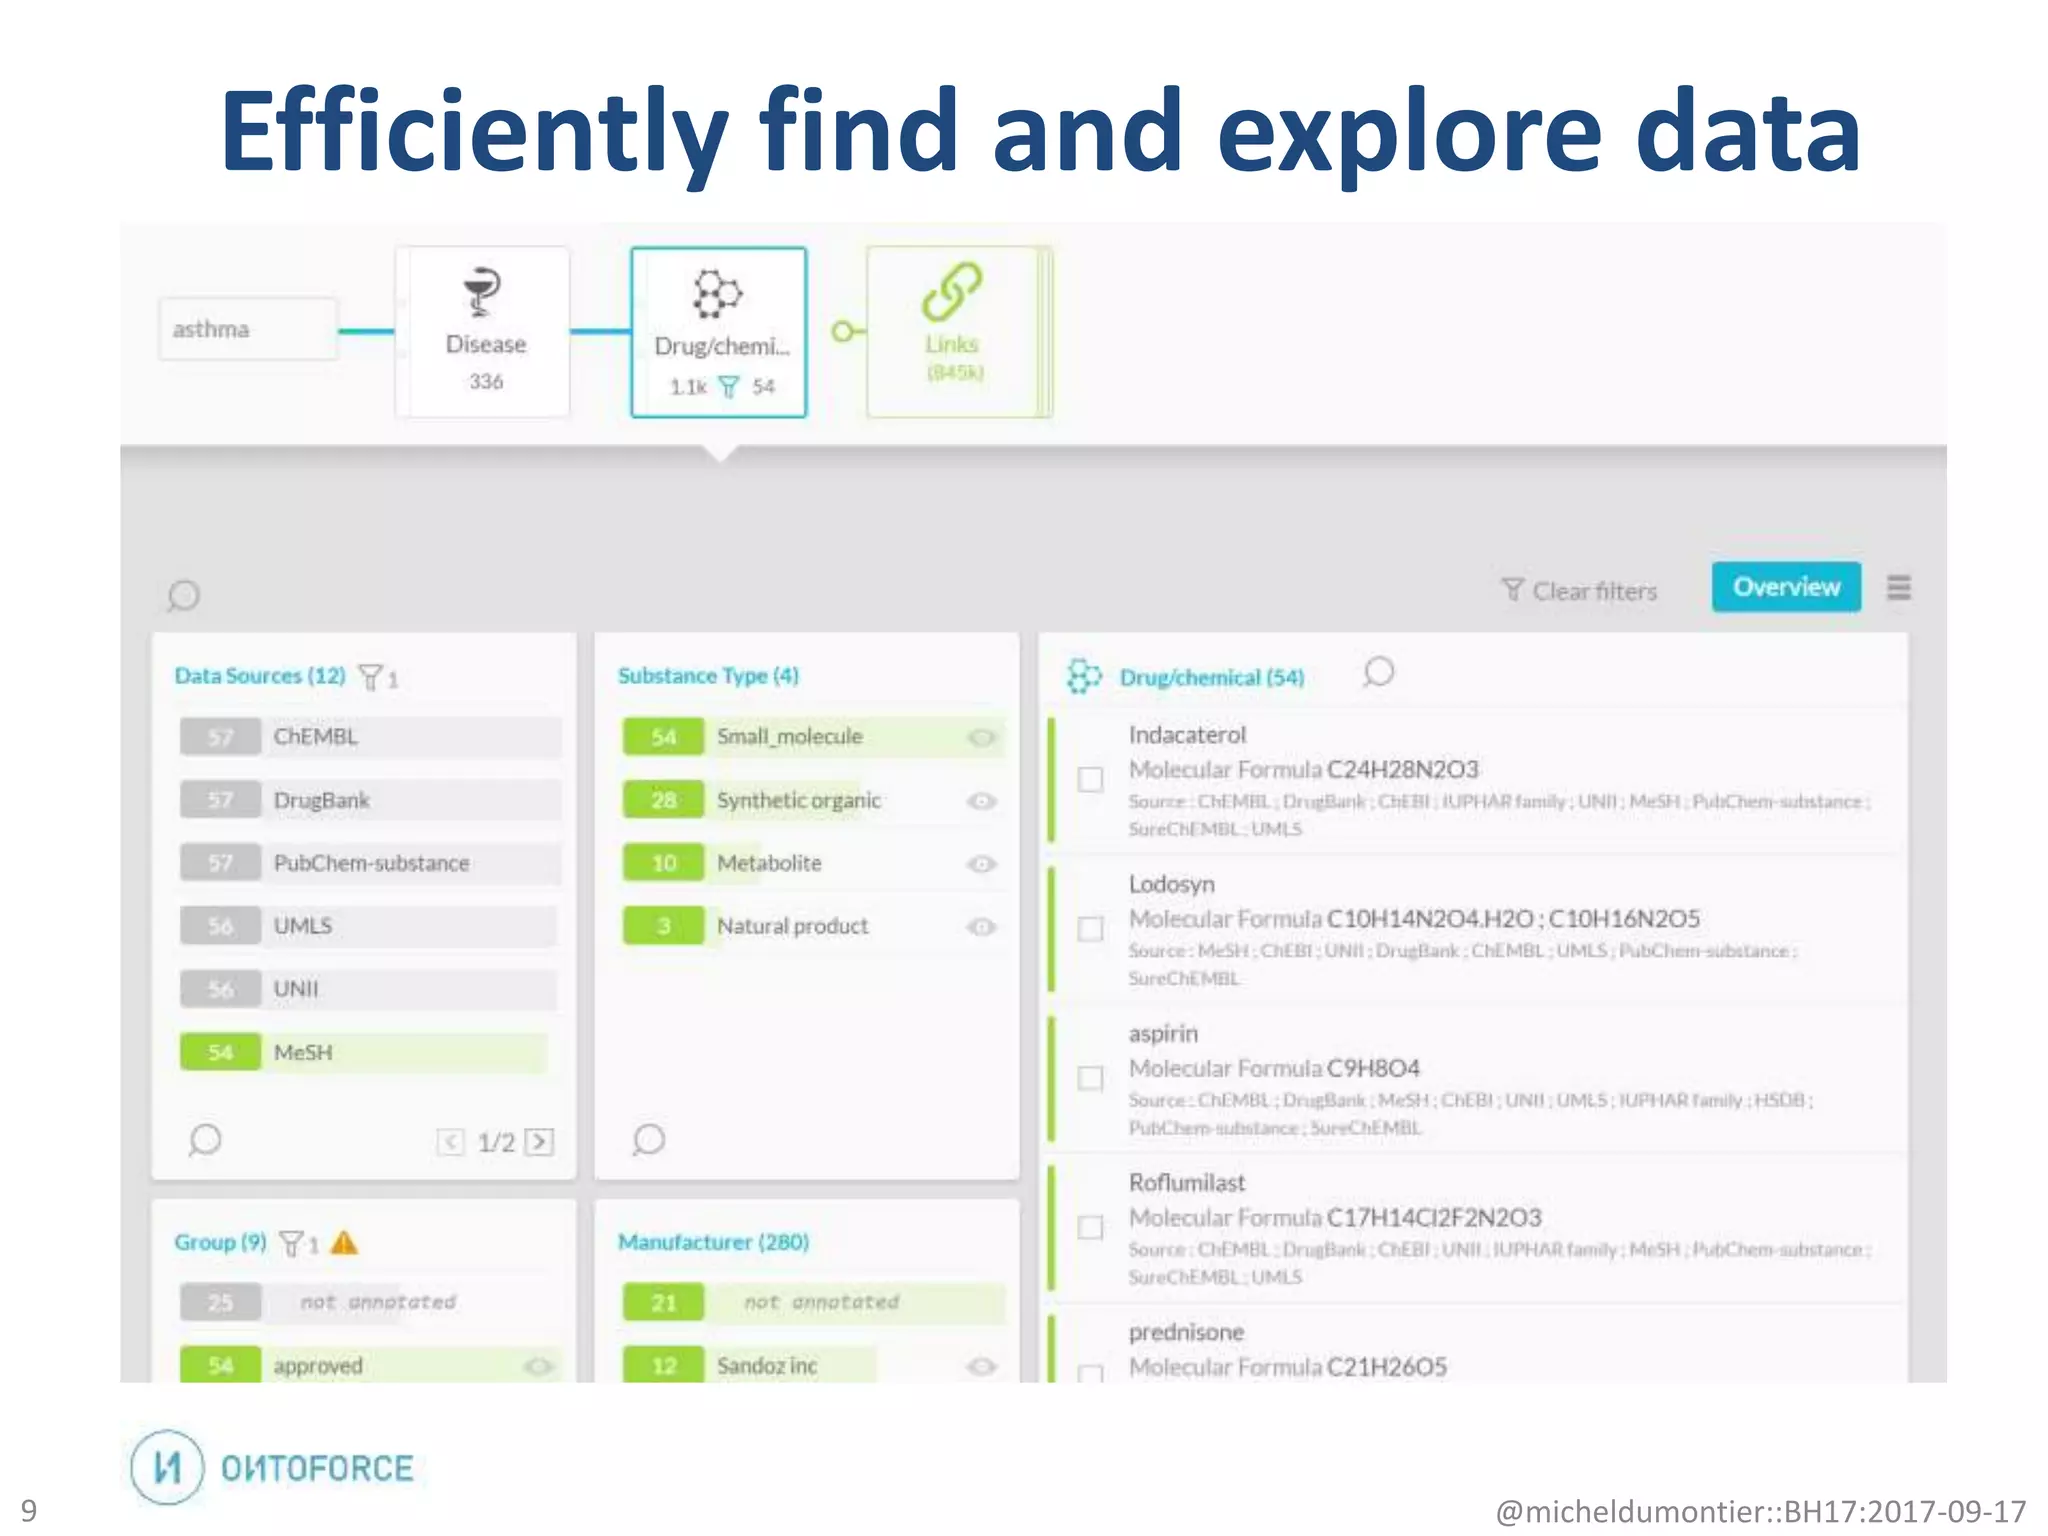Image resolution: width=2048 pixels, height=1536 pixels.
Task: Select the Metabolite substance type
Action: point(813,863)
